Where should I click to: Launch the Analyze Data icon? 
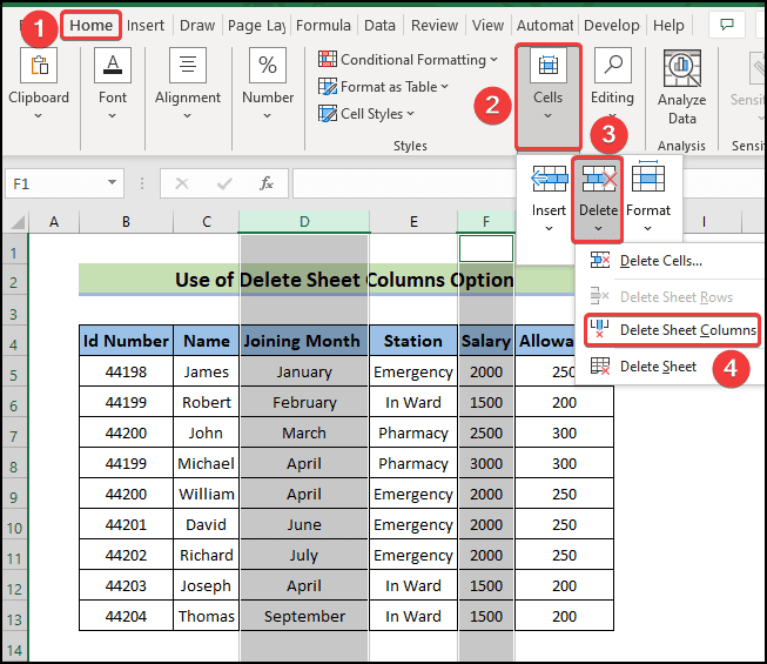coord(682,68)
